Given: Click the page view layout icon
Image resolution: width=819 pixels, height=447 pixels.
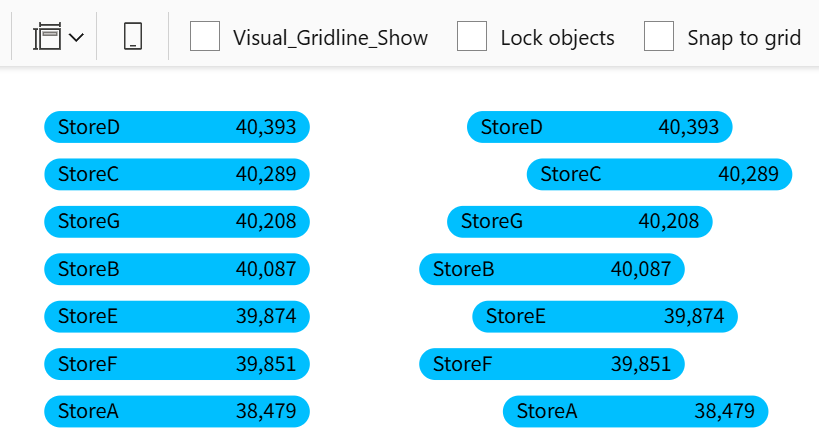Looking at the screenshot, I should click(x=47, y=38).
